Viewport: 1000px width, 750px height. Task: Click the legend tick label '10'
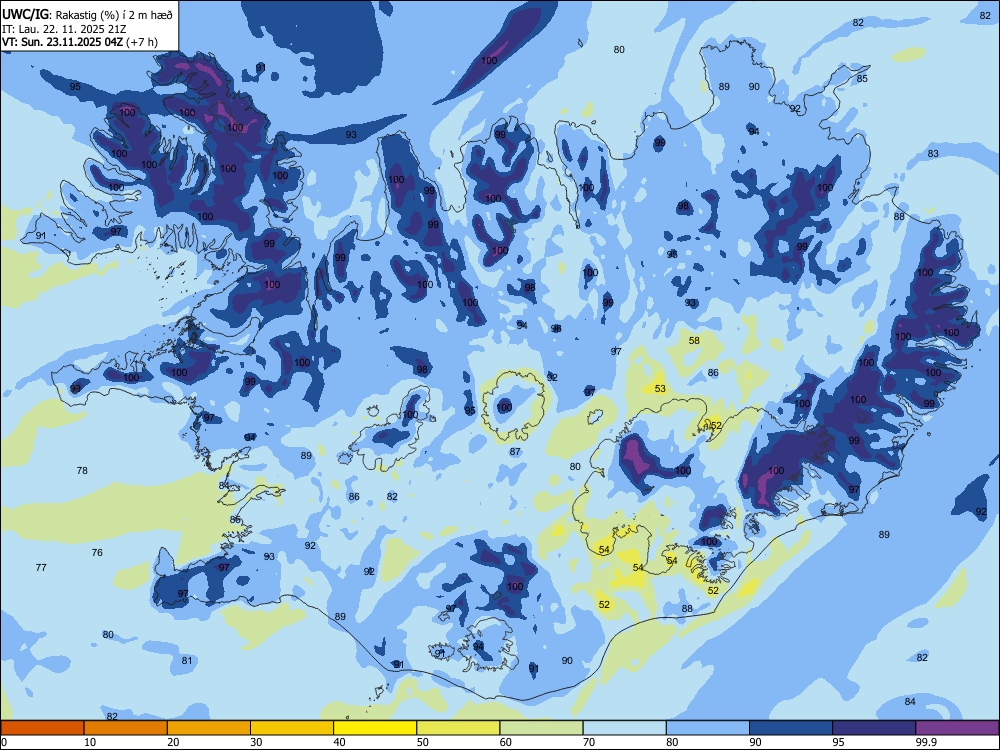coord(90,742)
